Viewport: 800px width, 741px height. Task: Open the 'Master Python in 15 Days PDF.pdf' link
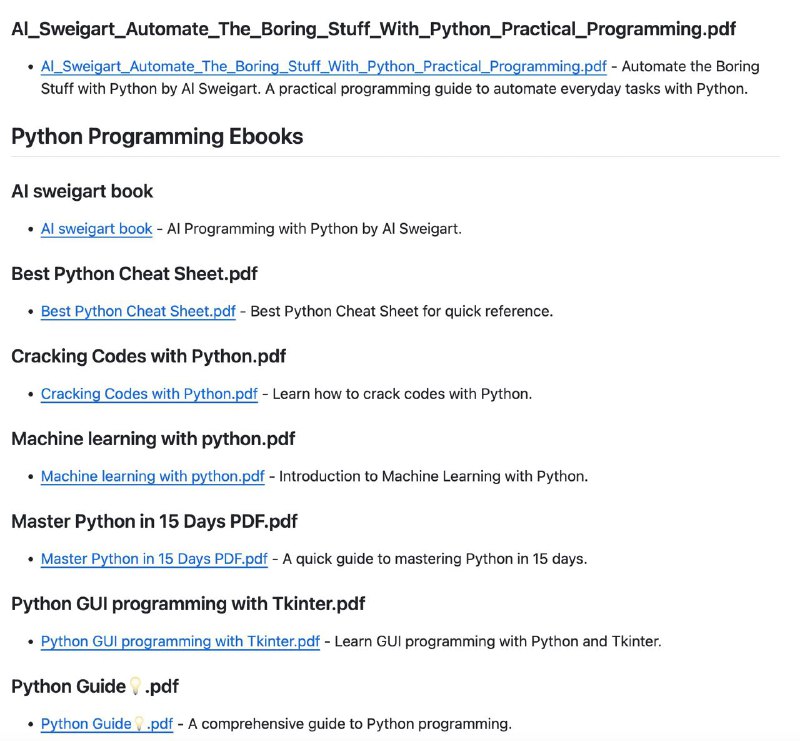tap(154, 559)
